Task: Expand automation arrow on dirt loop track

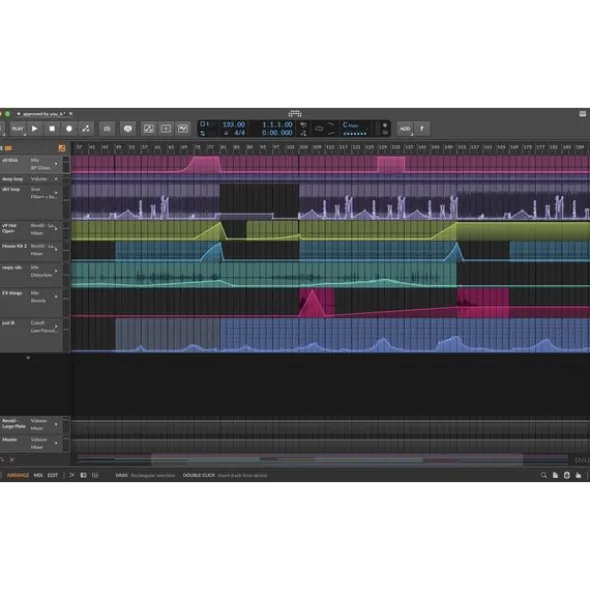Action: click(56, 193)
